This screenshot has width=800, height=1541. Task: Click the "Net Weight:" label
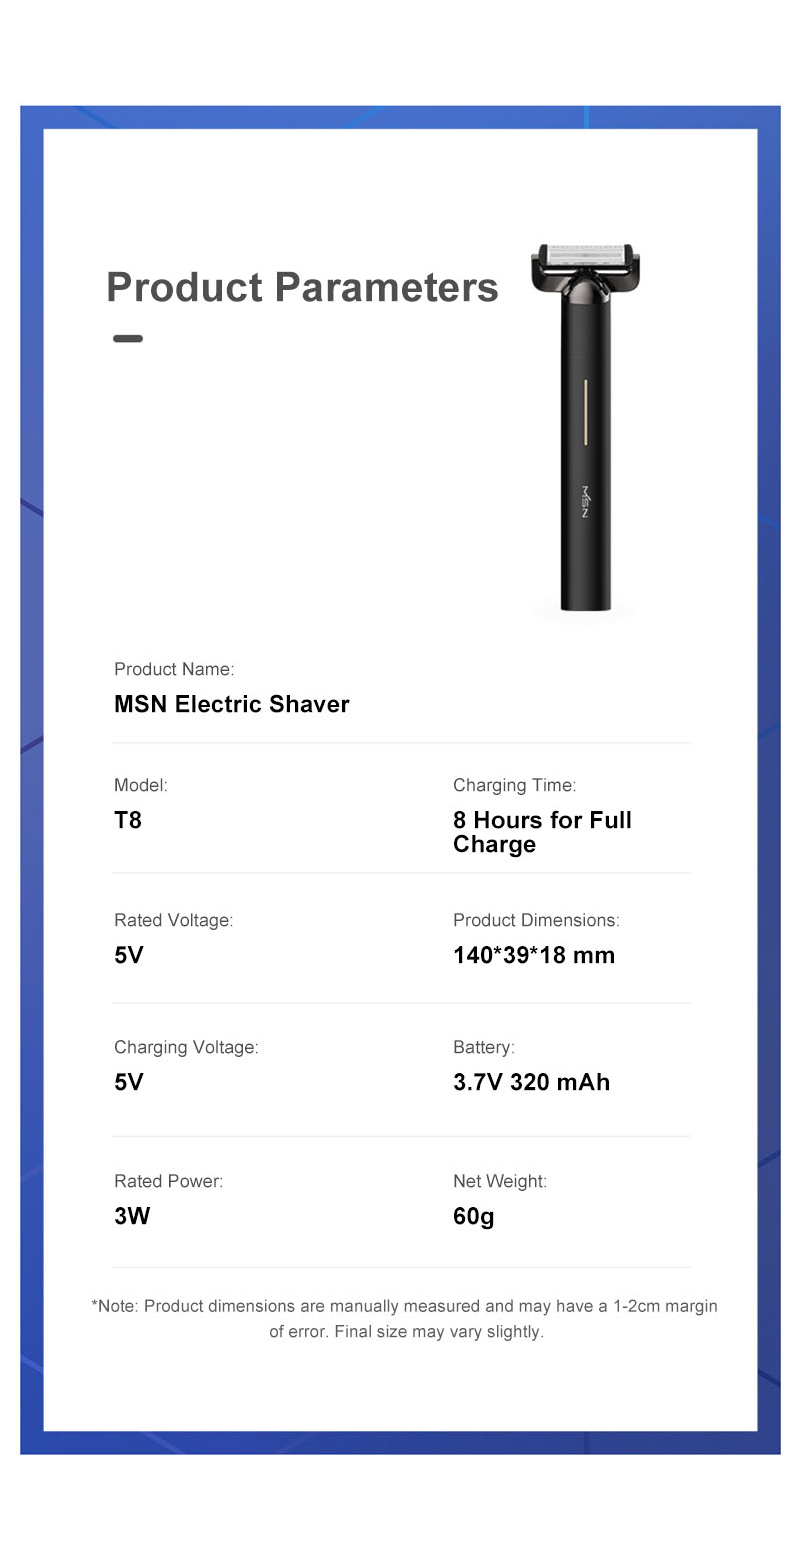click(500, 1181)
